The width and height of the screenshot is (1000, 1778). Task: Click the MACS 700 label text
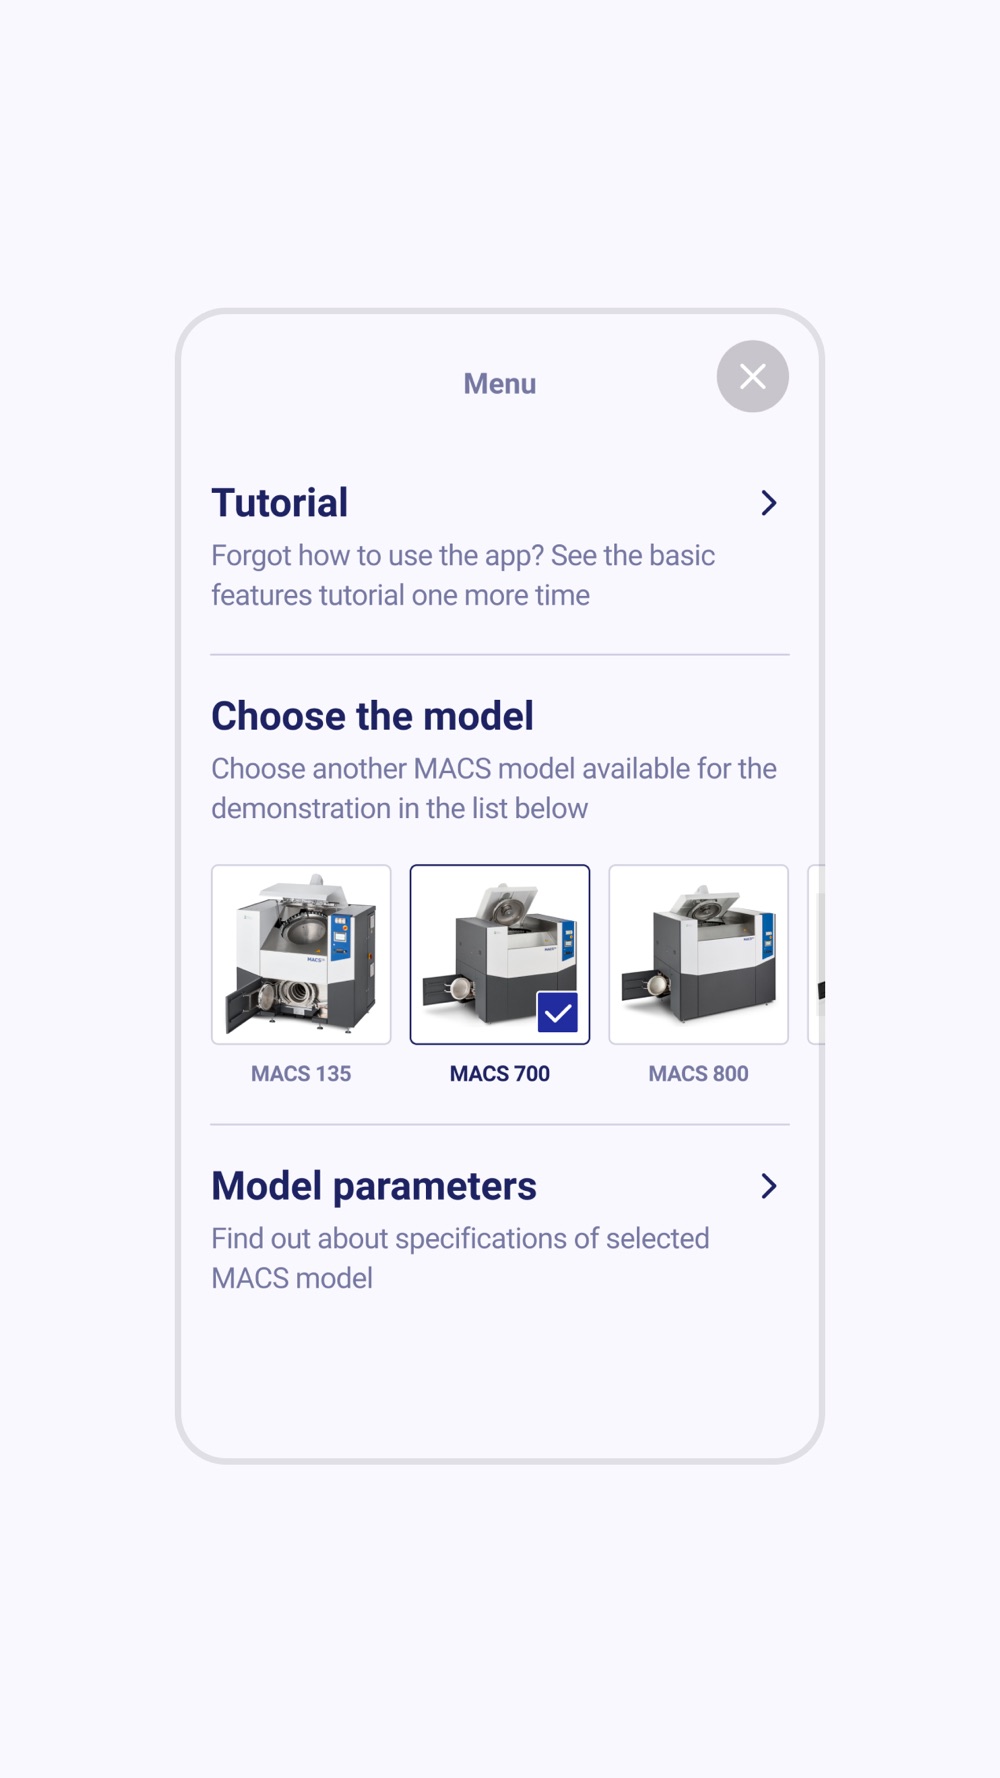point(500,1073)
